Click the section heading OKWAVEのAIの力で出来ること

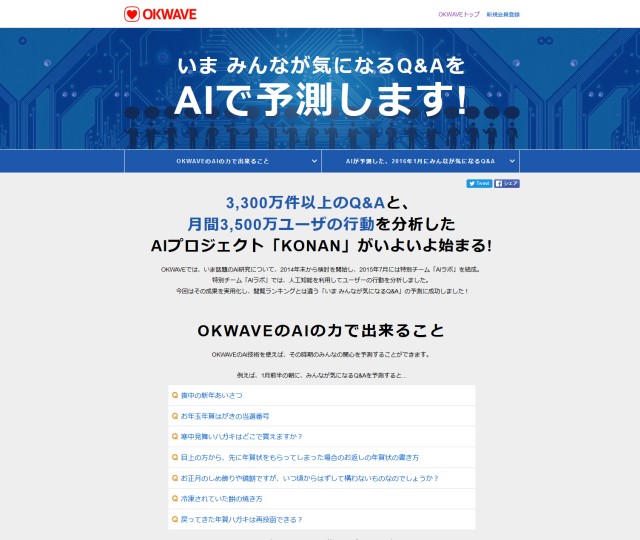pyautogui.click(x=321, y=331)
